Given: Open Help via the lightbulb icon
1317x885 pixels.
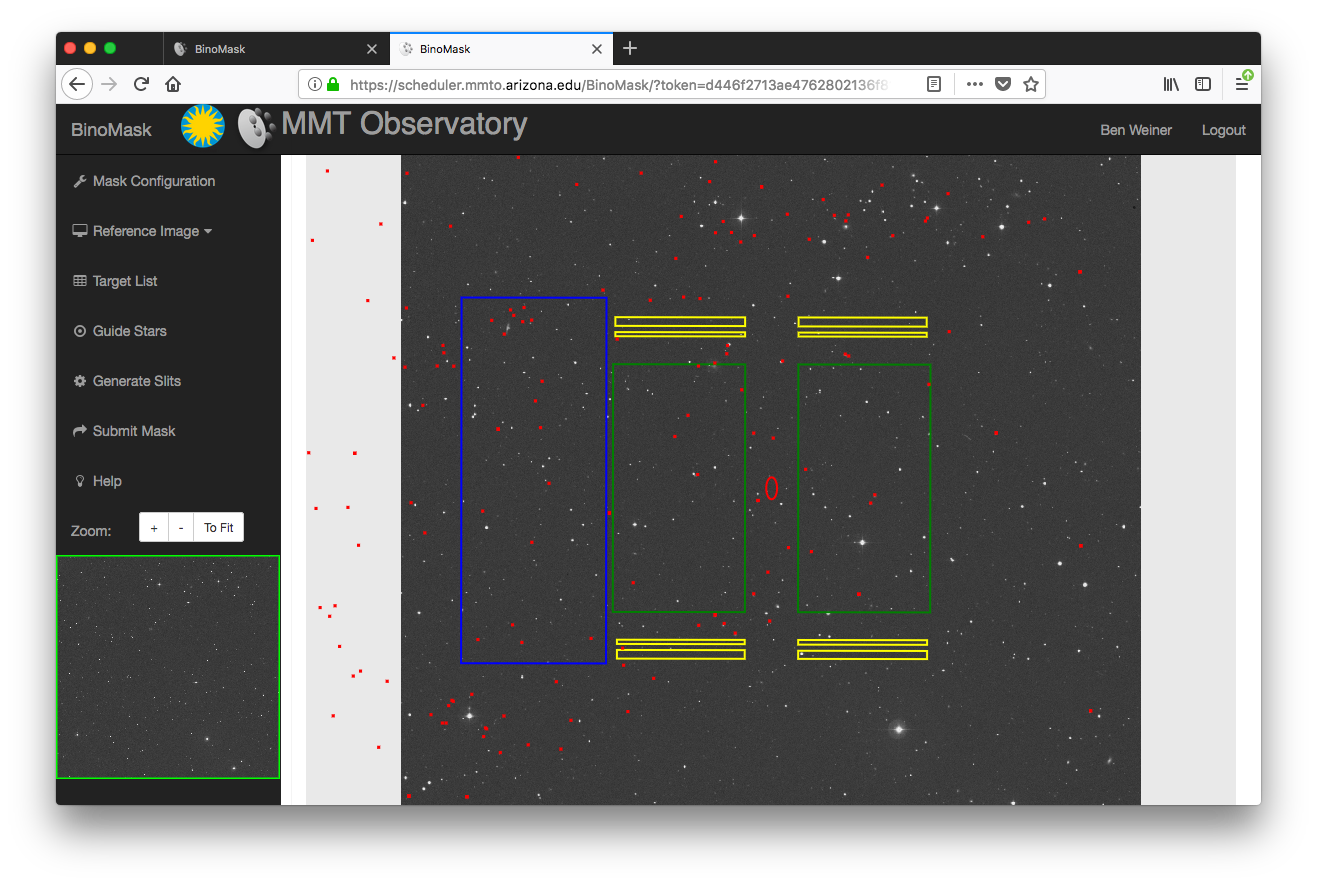Looking at the screenshot, I should click(80, 481).
